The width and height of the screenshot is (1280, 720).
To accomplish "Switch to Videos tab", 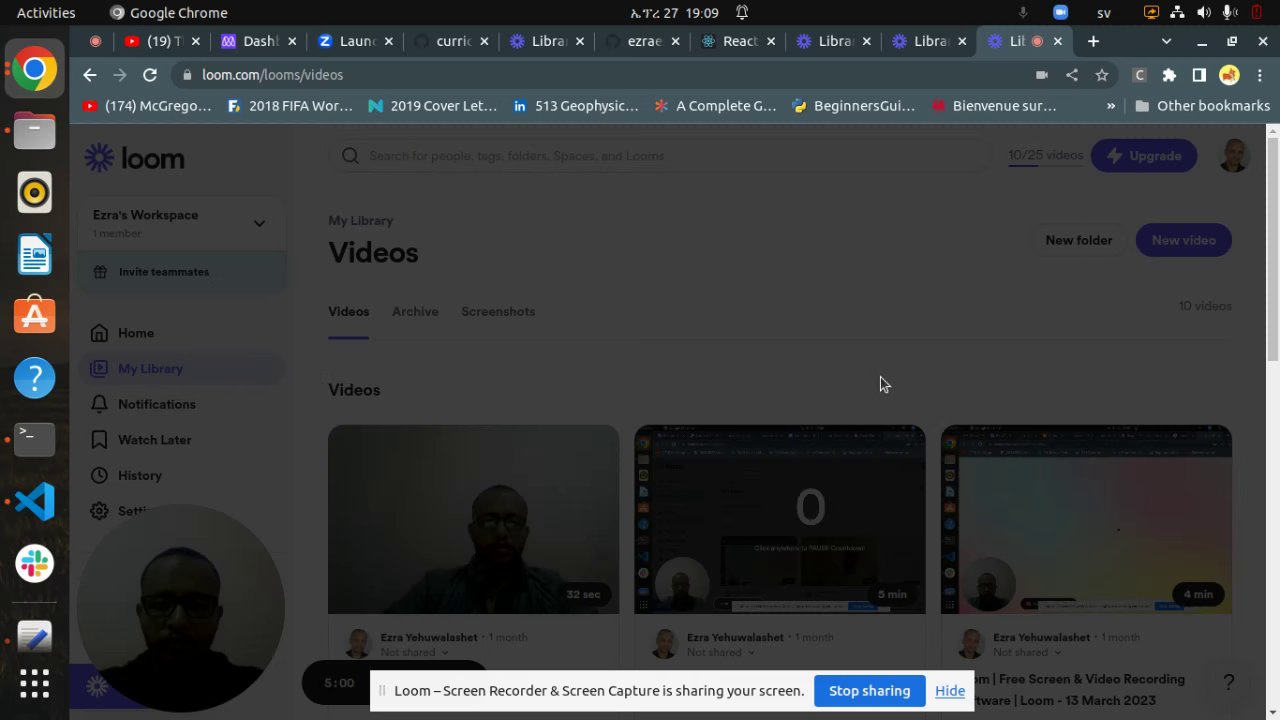I will pos(348,312).
